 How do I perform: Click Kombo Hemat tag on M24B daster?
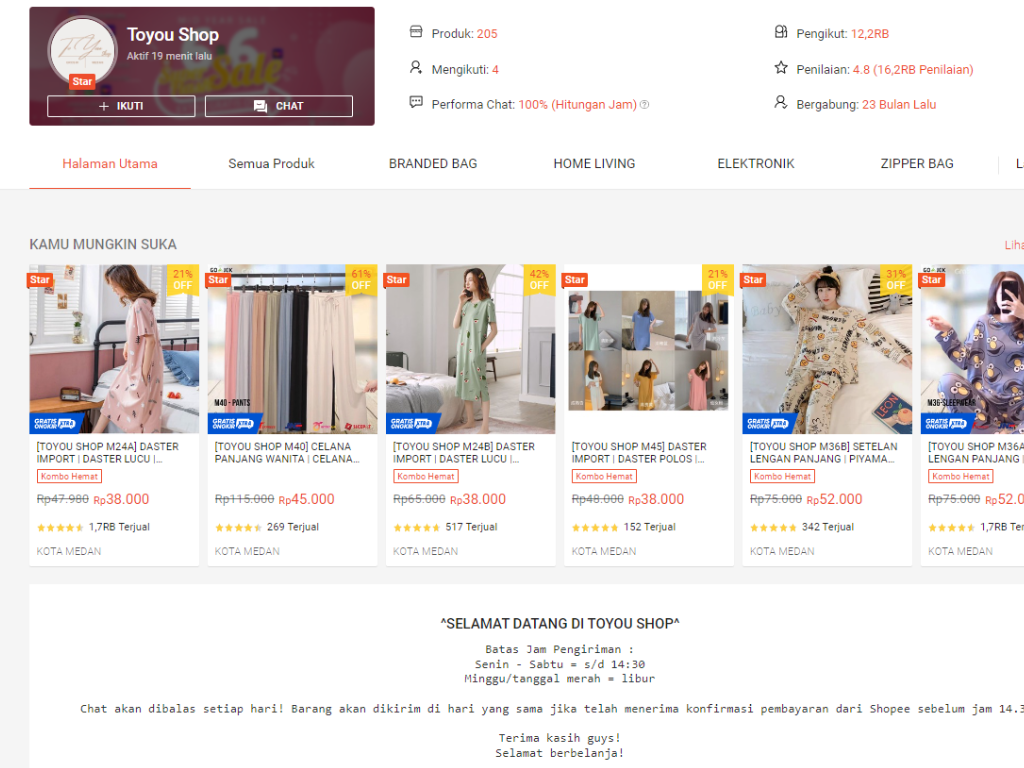(x=426, y=477)
